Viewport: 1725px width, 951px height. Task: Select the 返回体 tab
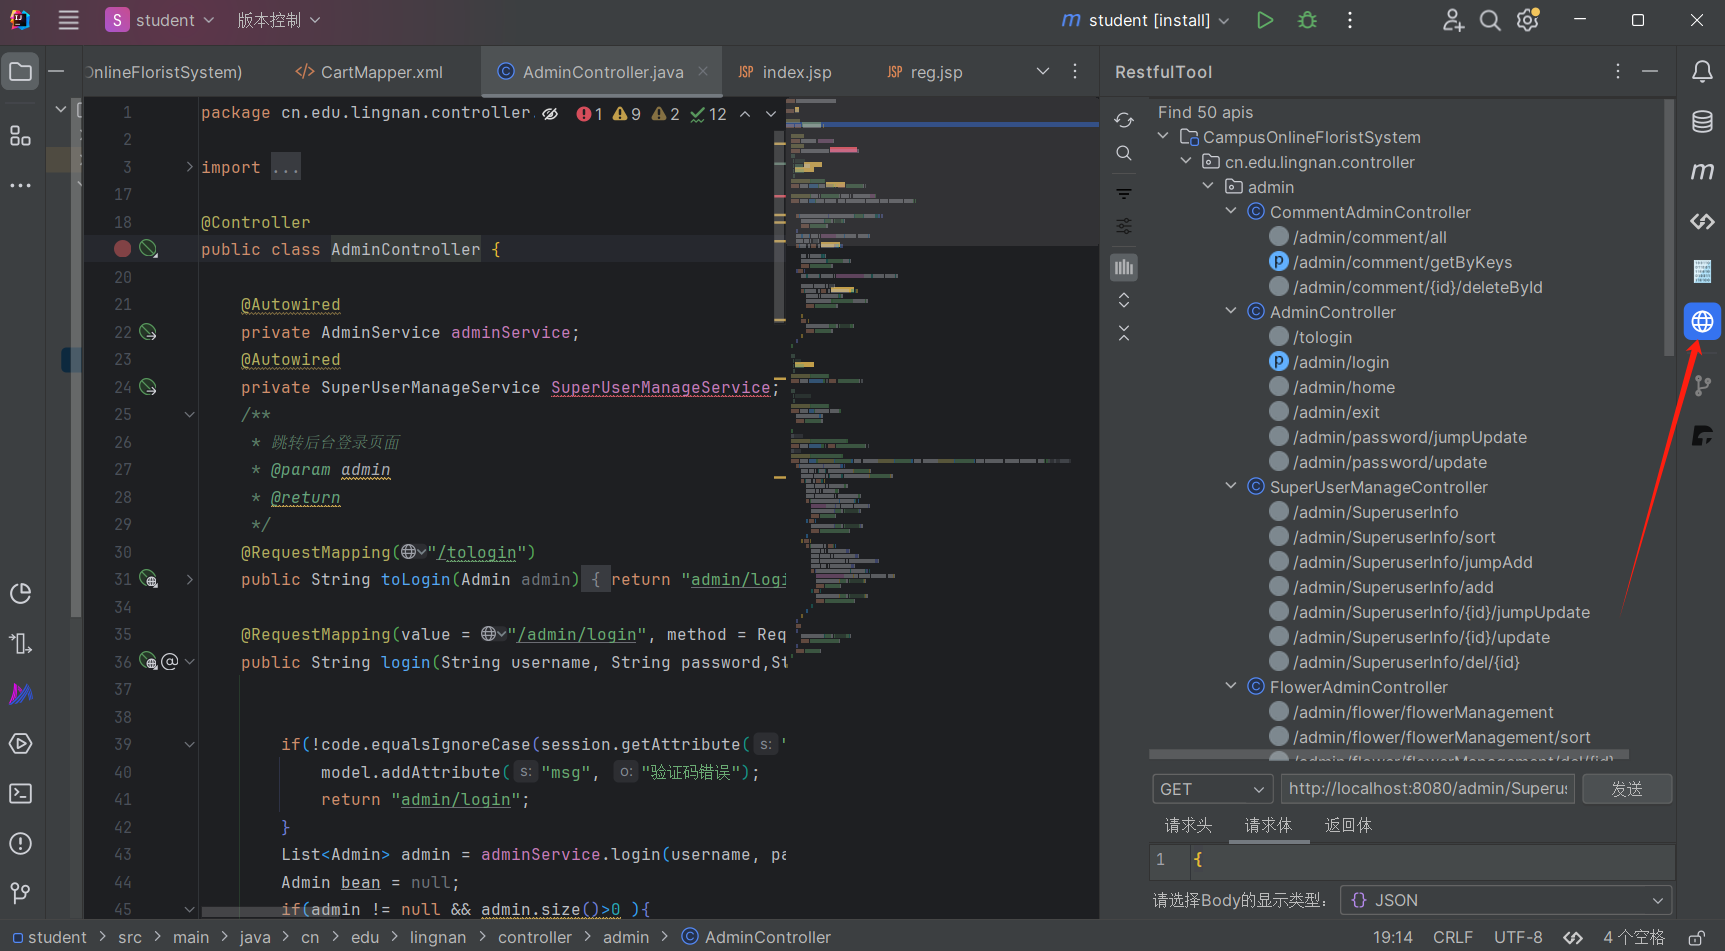[x=1348, y=825]
